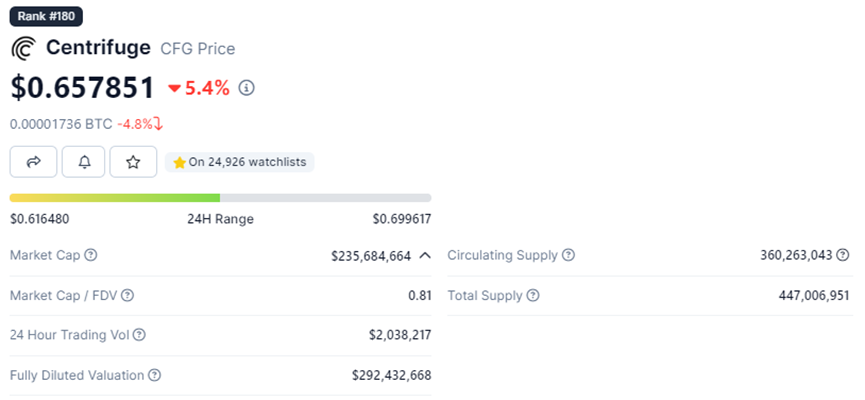Image resolution: width=865 pixels, height=400 pixels.
Task: Click the red down-triangle before 5.4%
Action: tap(175, 88)
